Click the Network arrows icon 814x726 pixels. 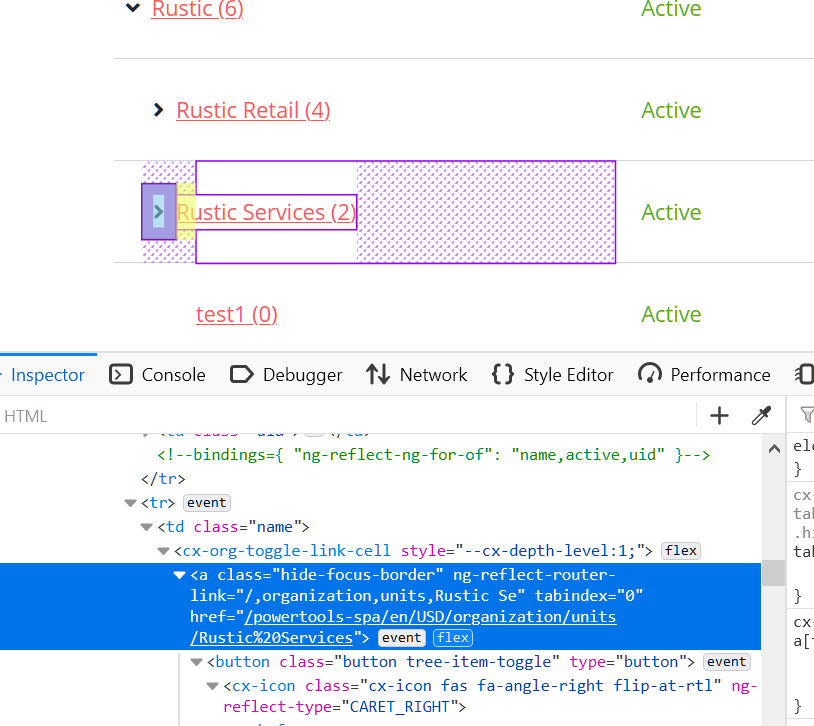click(x=378, y=374)
